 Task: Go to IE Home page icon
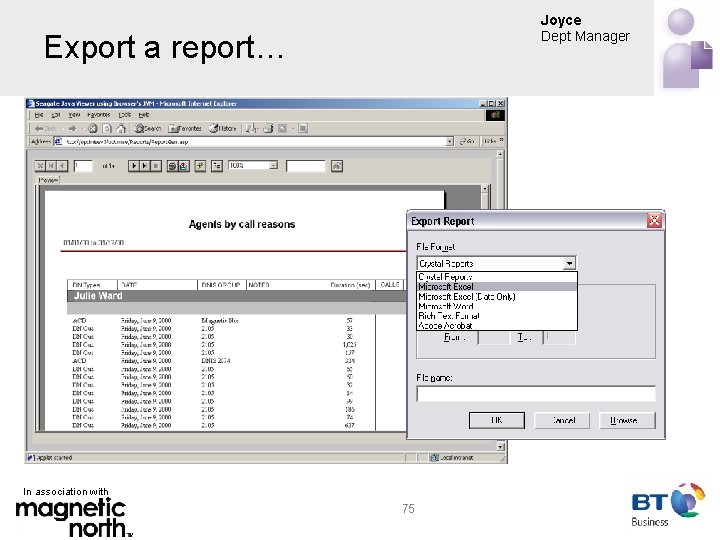pyautogui.click(x=121, y=129)
